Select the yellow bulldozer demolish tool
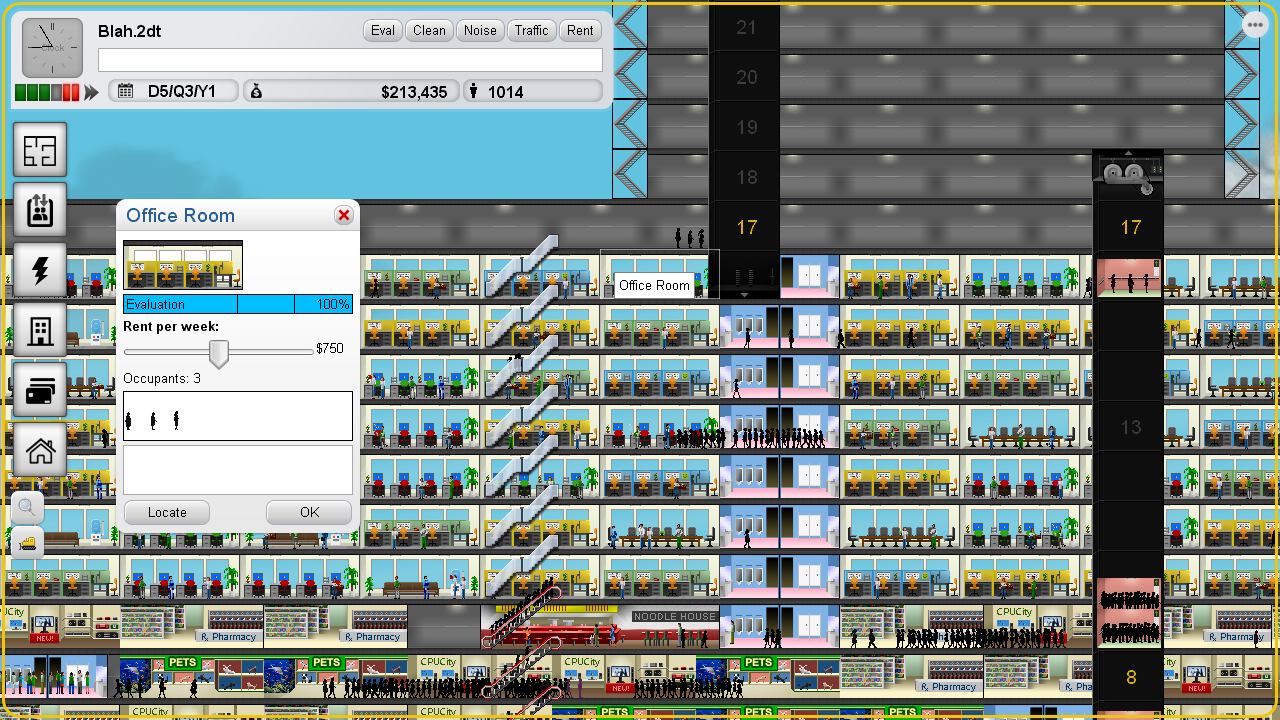 tap(27, 541)
